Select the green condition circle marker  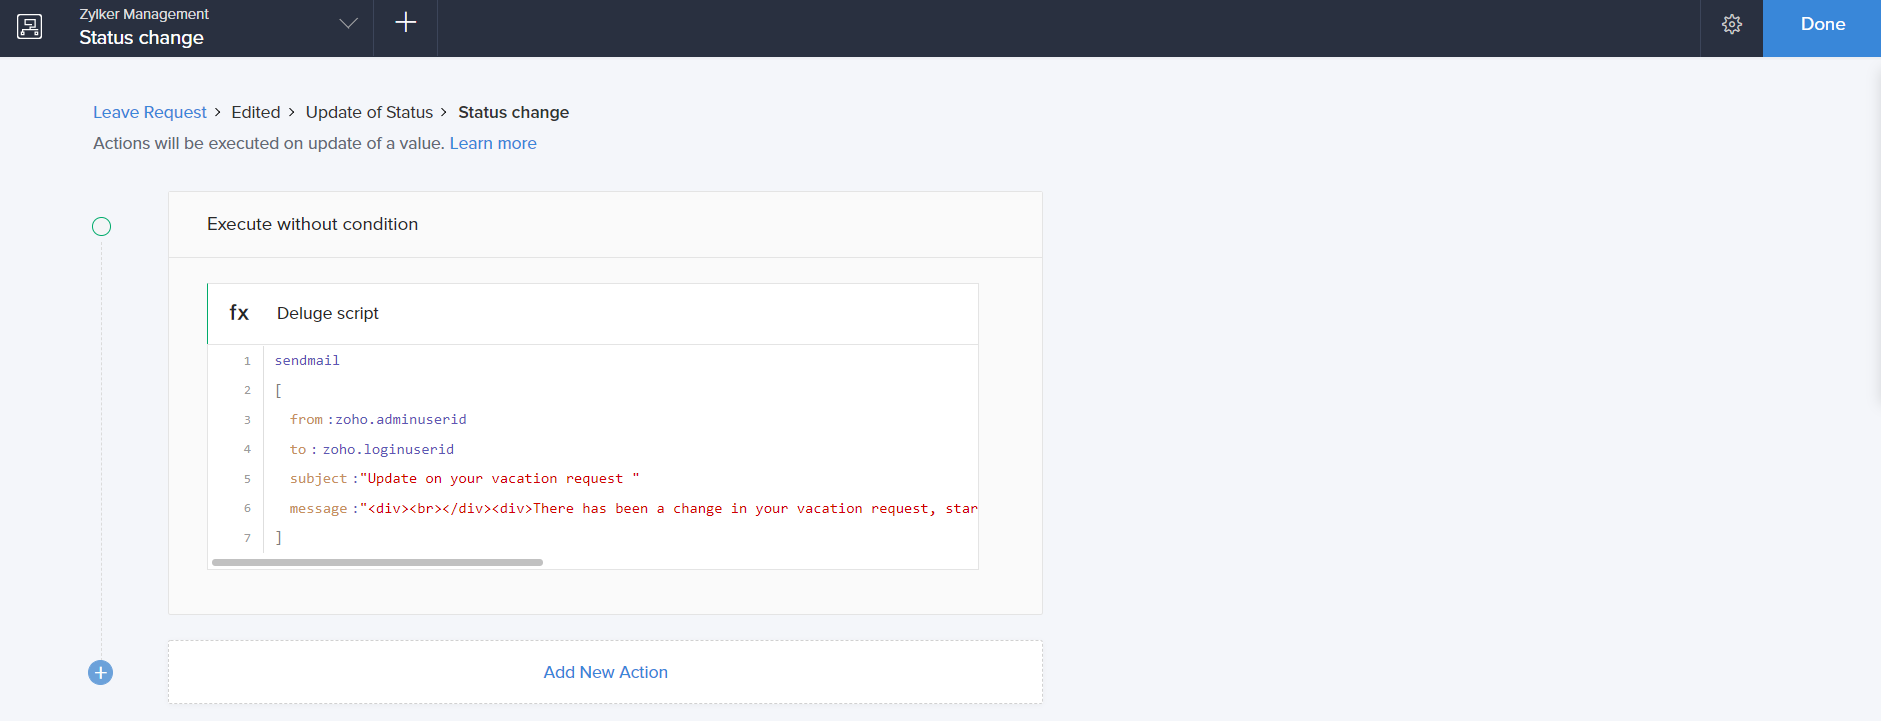(102, 227)
